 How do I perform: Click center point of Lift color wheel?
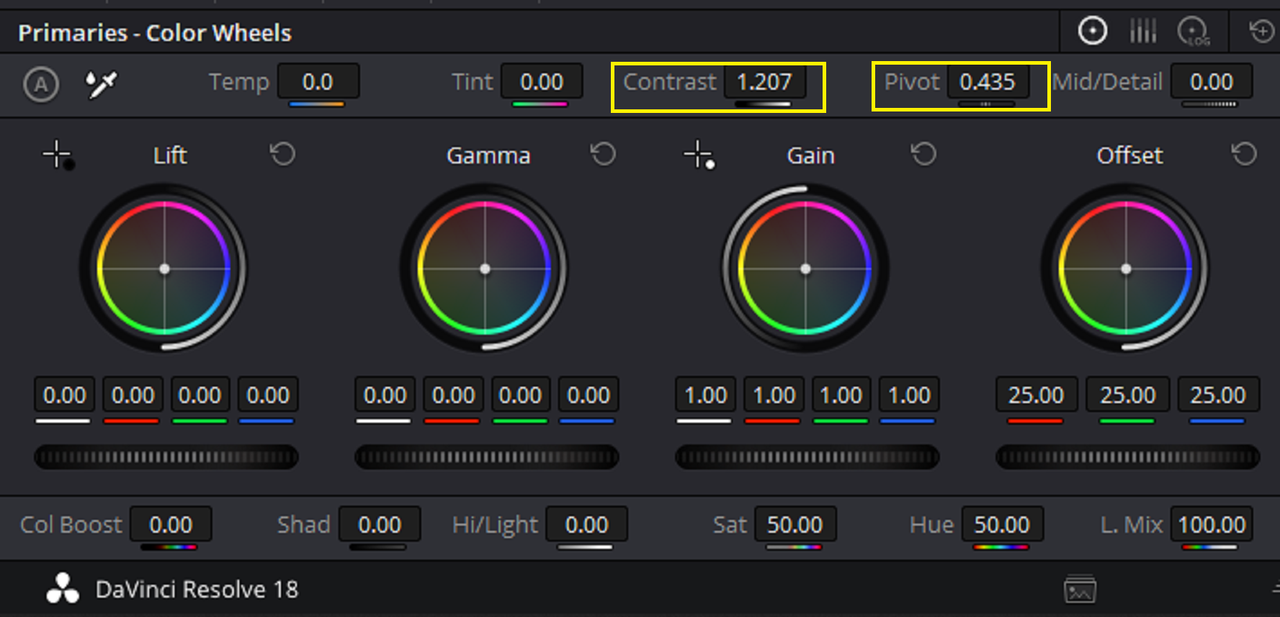tap(165, 269)
